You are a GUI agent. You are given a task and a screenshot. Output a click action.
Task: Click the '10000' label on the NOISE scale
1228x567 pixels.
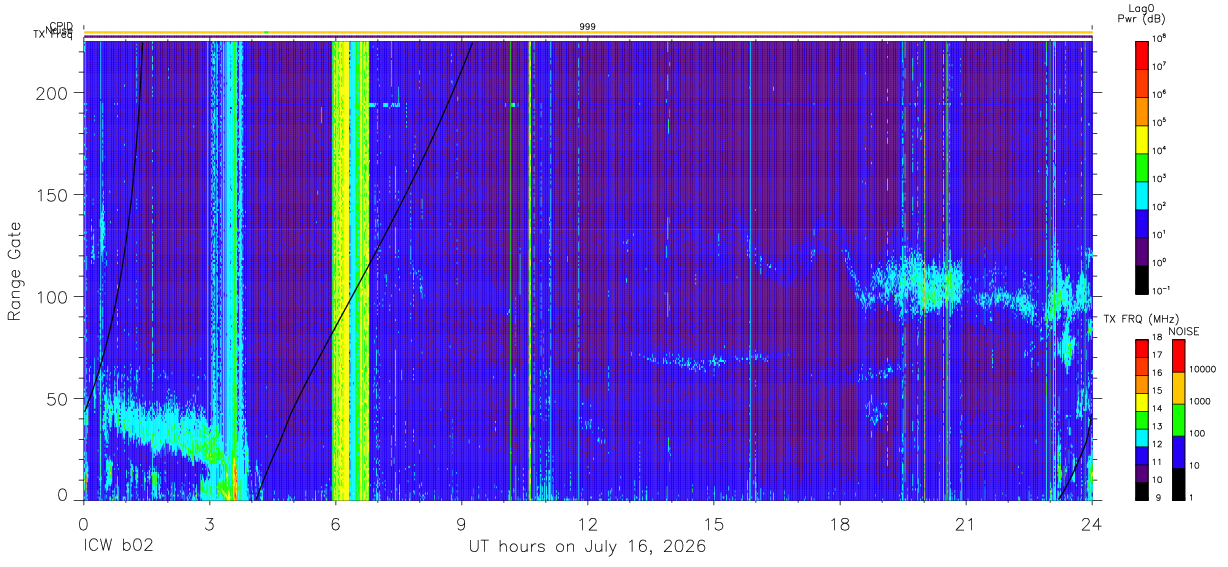point(1203,369)
